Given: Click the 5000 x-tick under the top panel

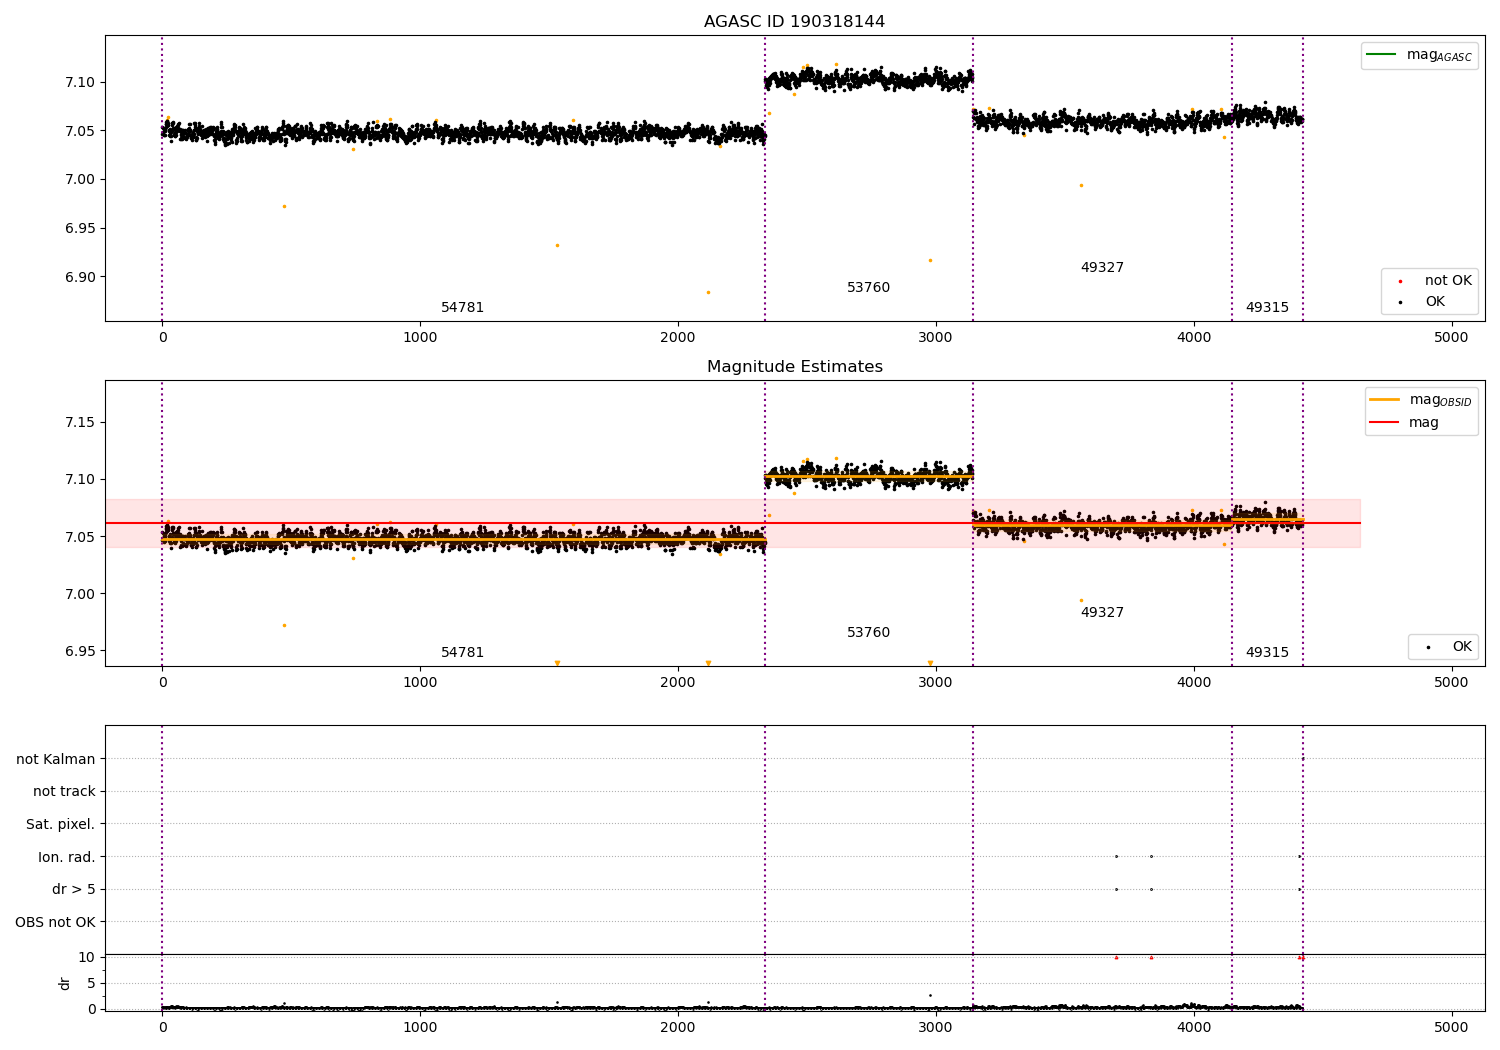Looking at the screenshot, I should tap(1451, 338).
